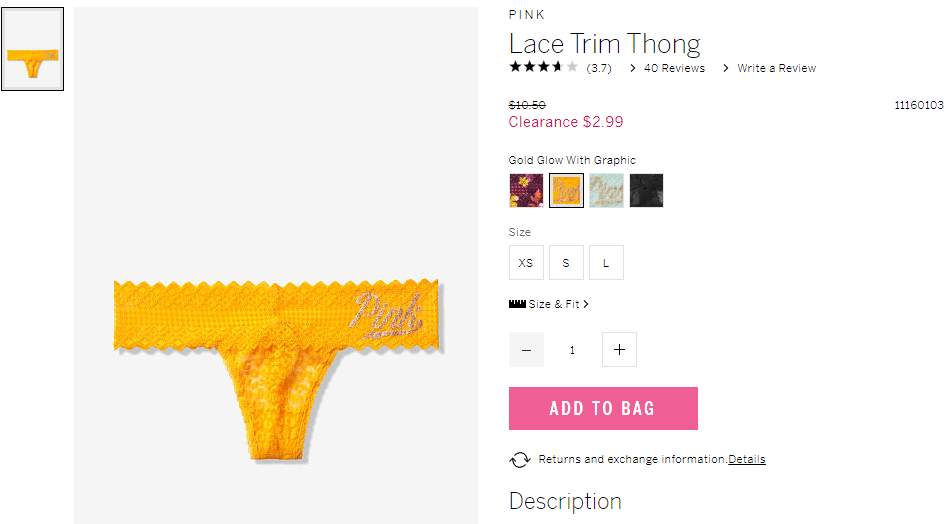This screenshot has height=524, width=946.
Task: Edit the quantity field showing 1
Action: click(573, 350)
